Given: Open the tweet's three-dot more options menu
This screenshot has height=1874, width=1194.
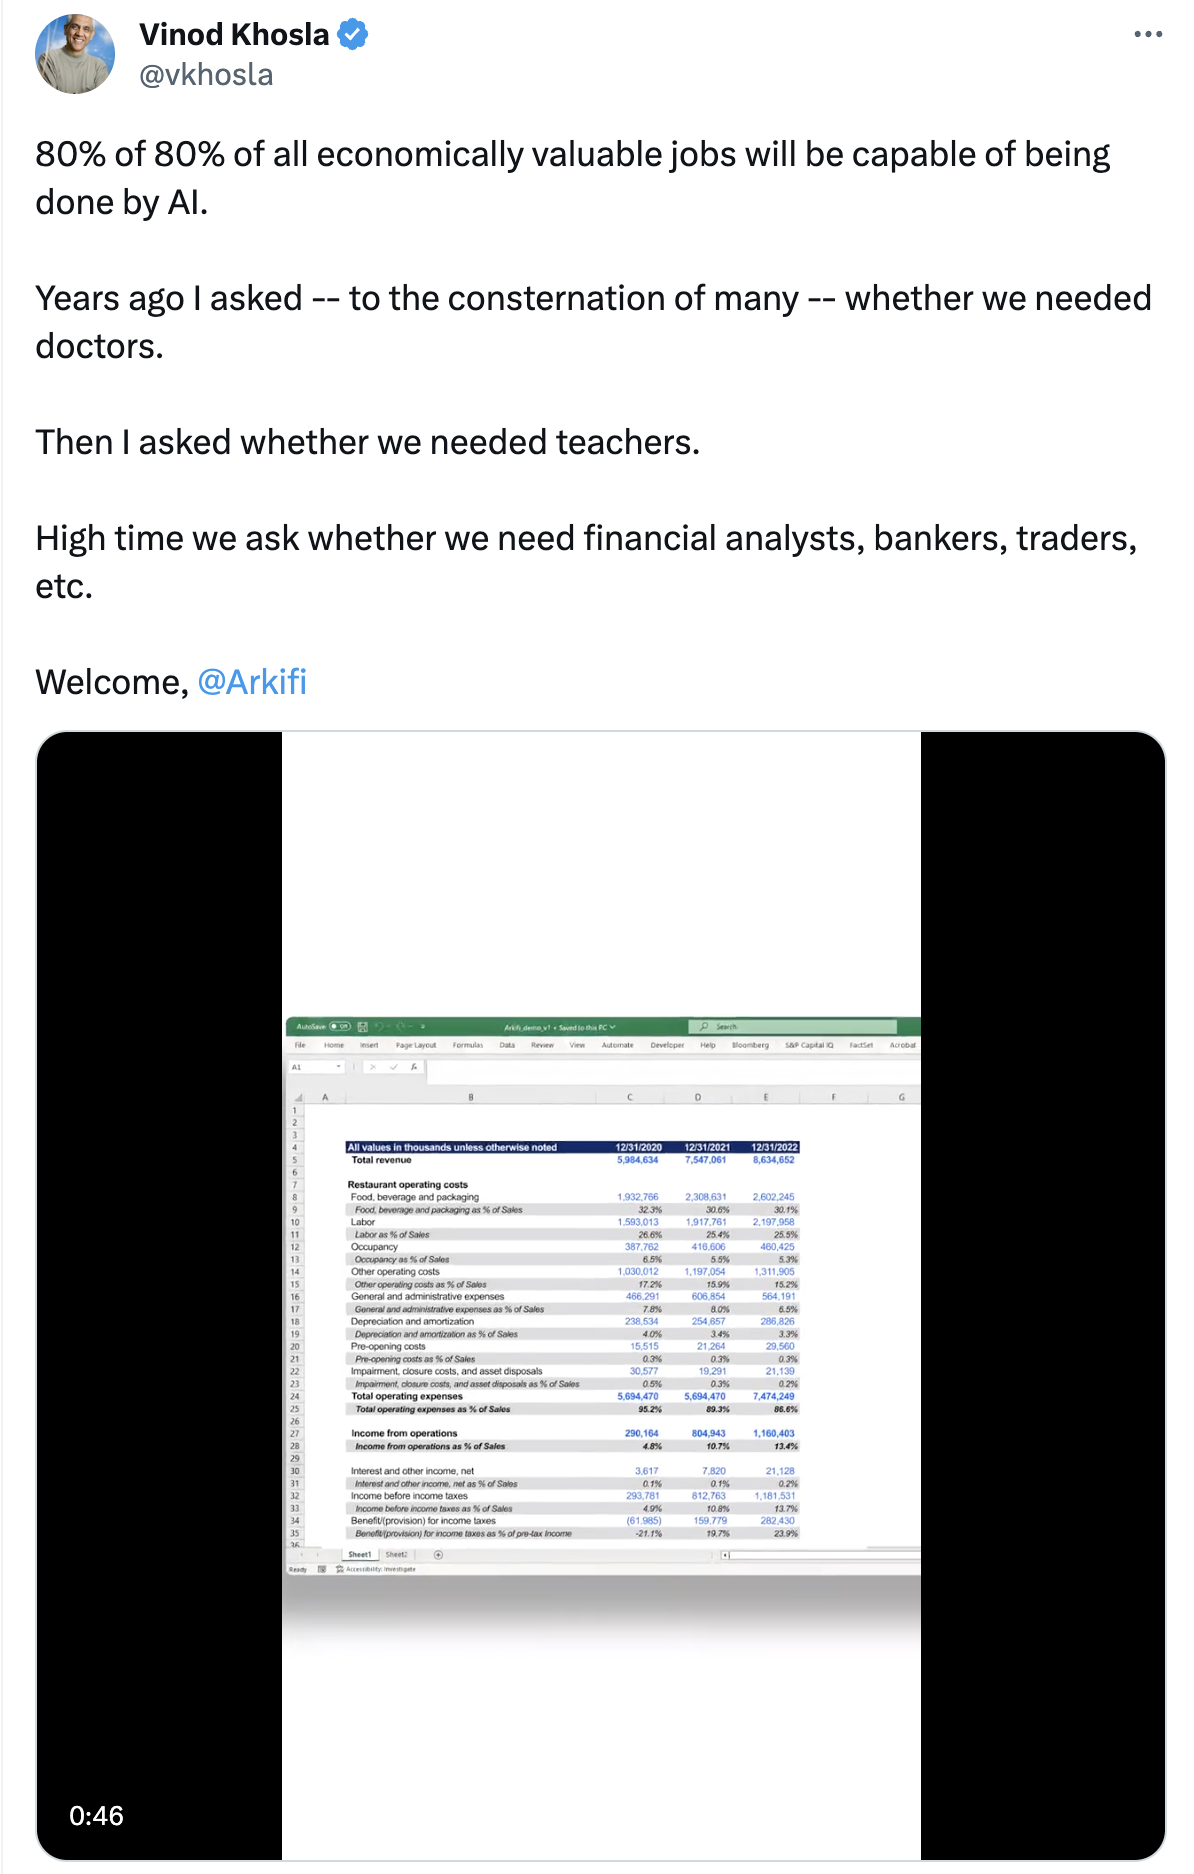Looking at the screenshot, I should point(1148,34).
